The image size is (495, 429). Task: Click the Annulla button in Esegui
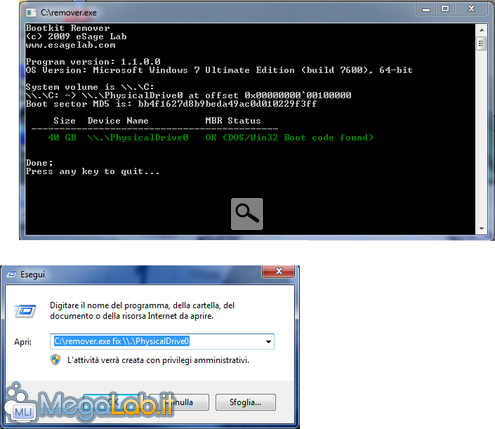pyautogui.click(x=179, y=402)
